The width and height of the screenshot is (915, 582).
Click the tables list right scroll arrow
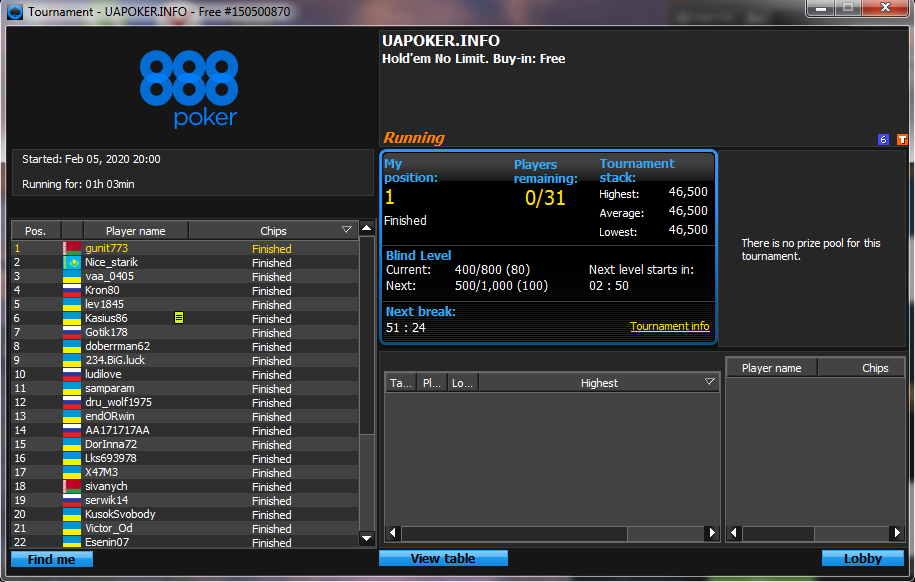point(712,532)
